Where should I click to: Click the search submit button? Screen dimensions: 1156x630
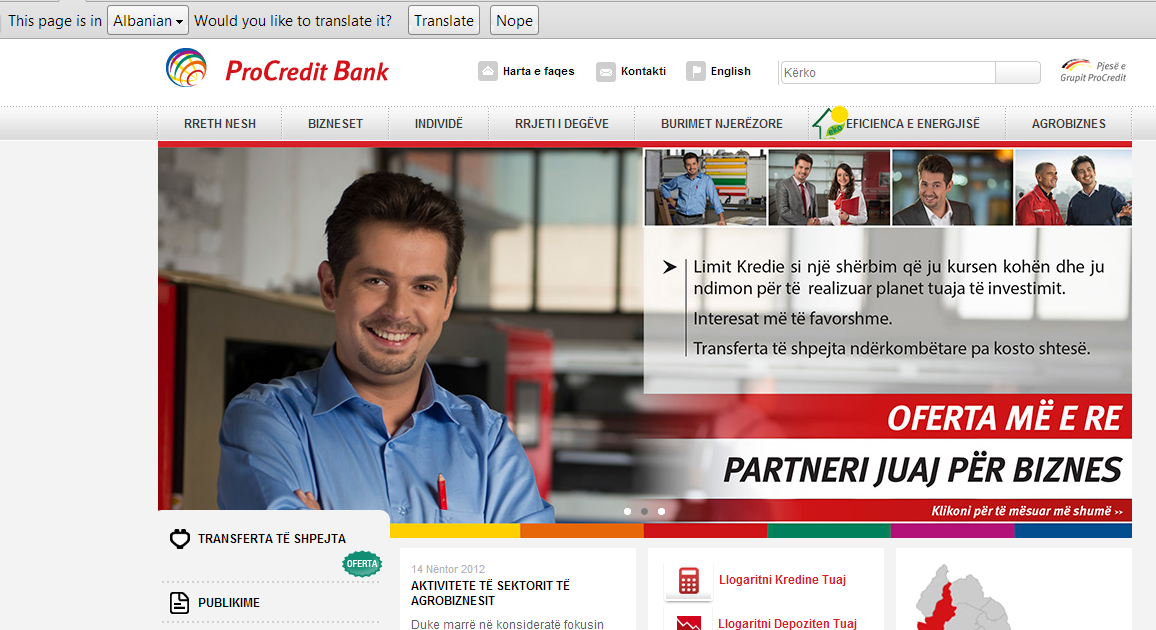click(1018, 72)
